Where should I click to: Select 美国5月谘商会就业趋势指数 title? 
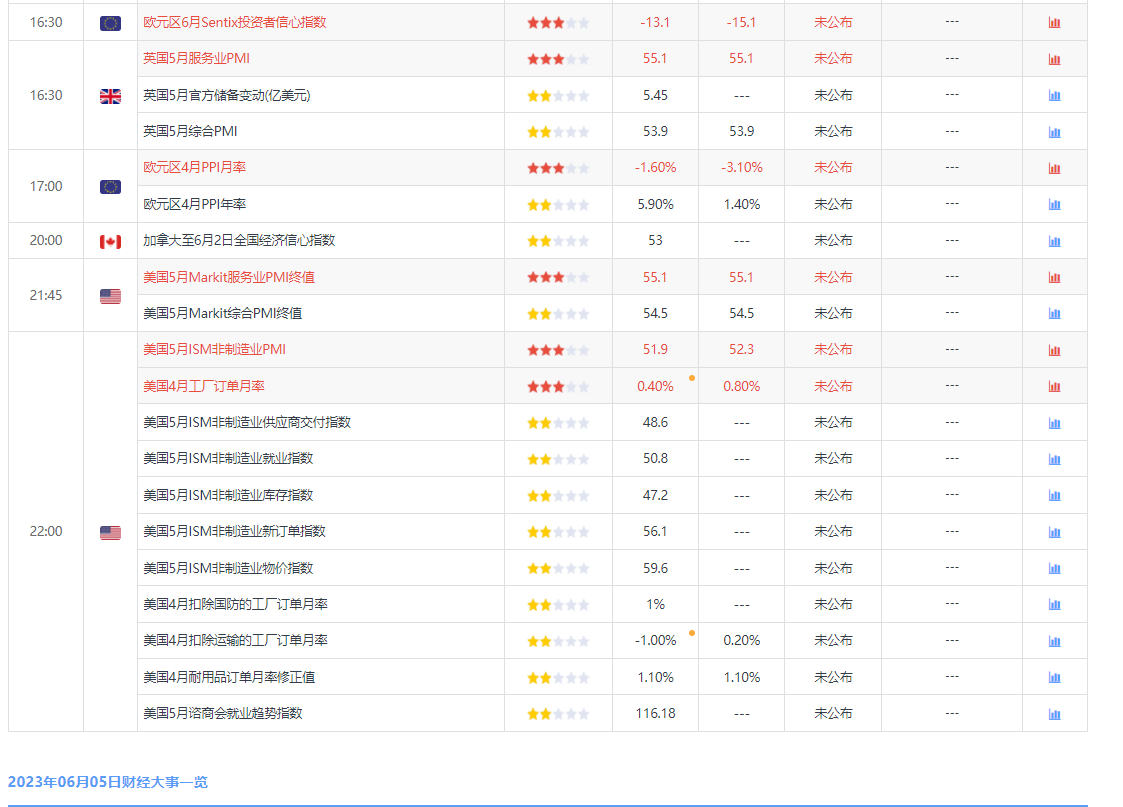point(223,712)
